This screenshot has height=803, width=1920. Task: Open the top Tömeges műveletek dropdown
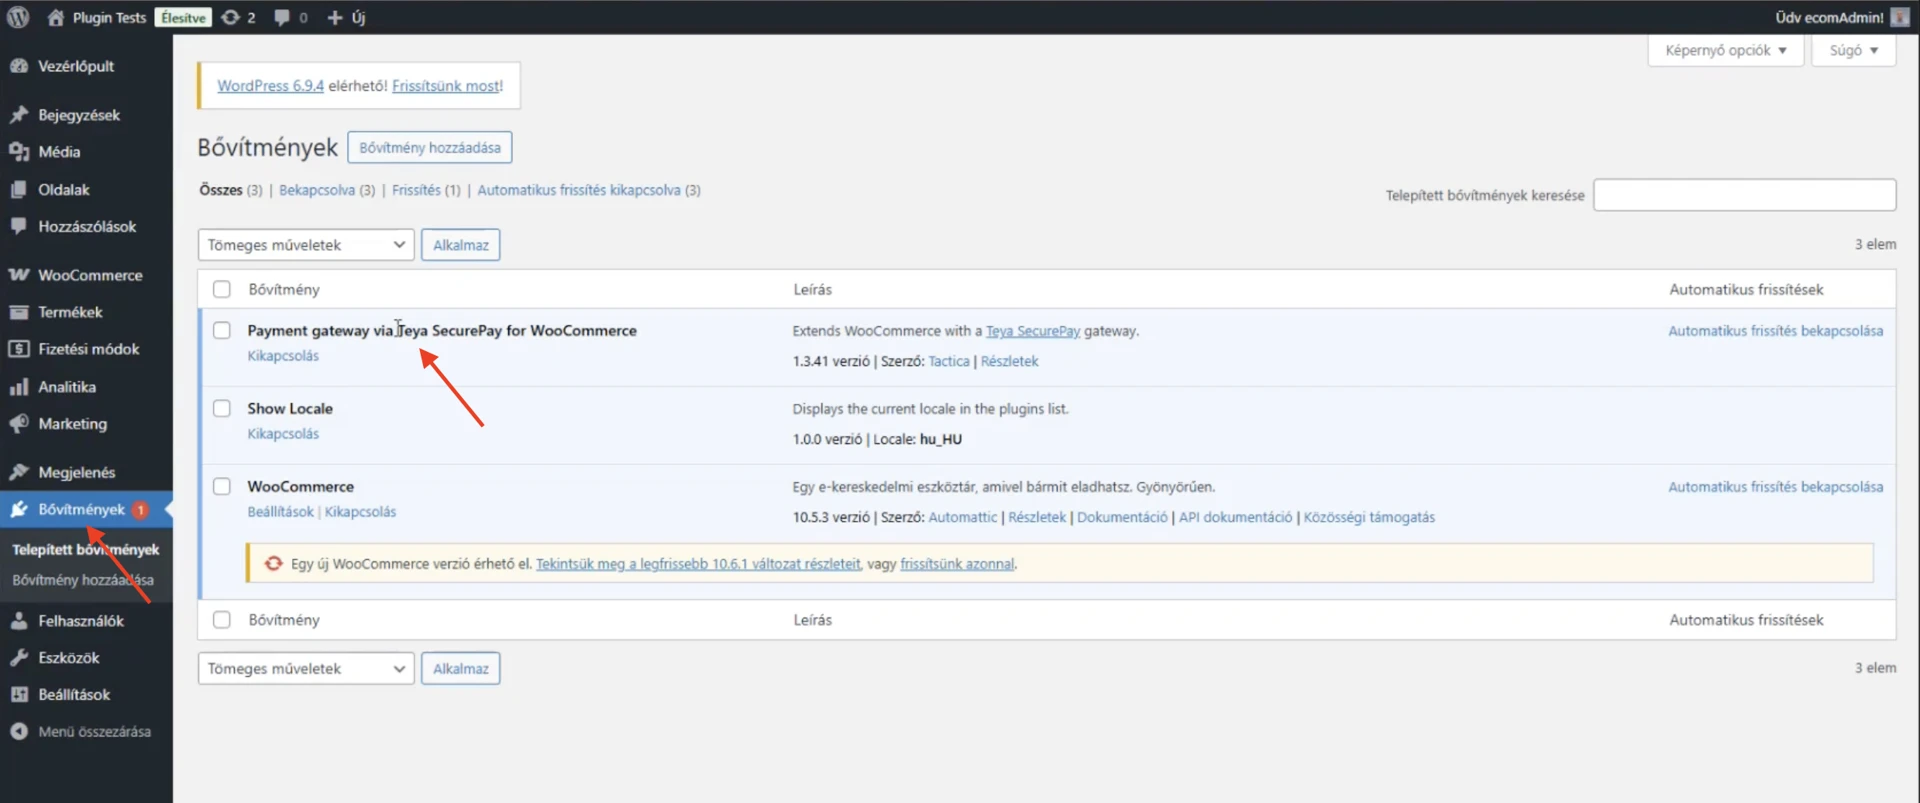[306, 245]
